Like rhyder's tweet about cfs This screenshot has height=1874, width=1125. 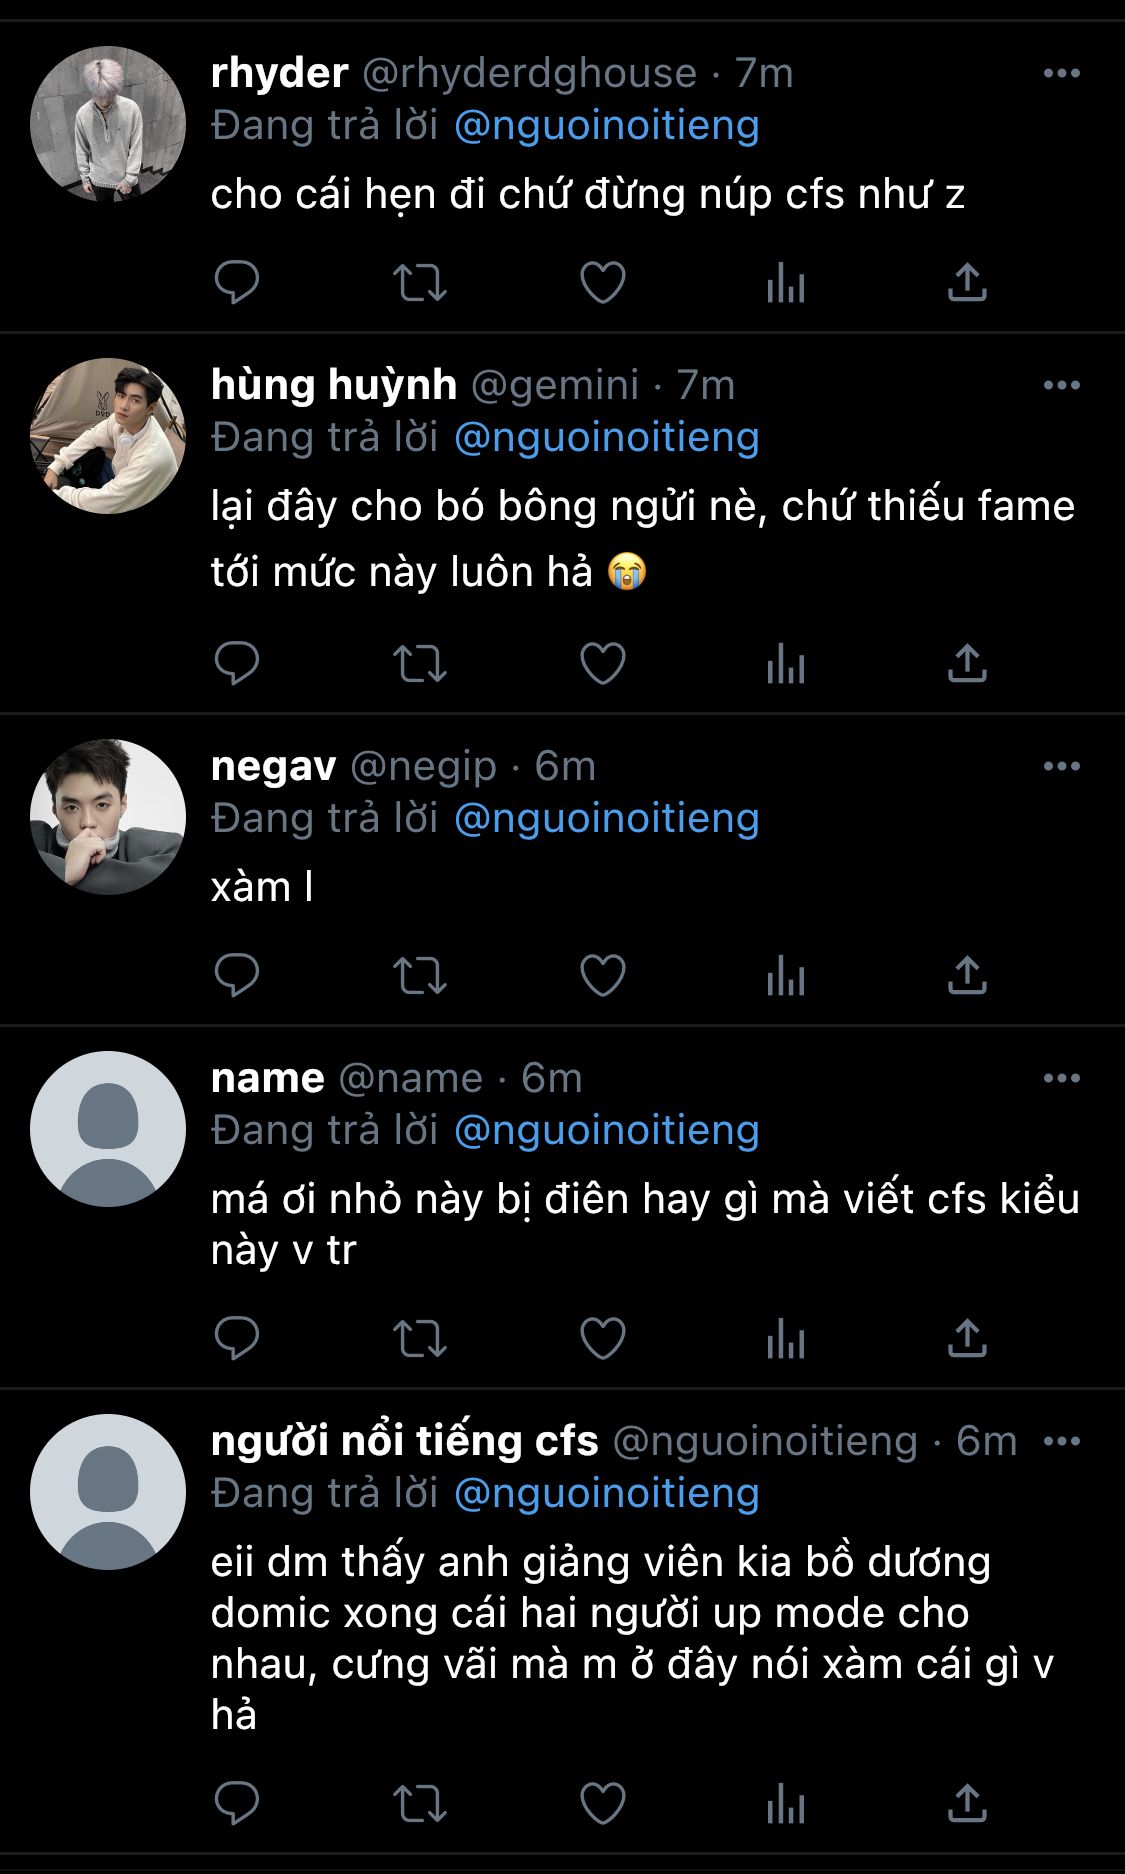click(x=603, y=283)
